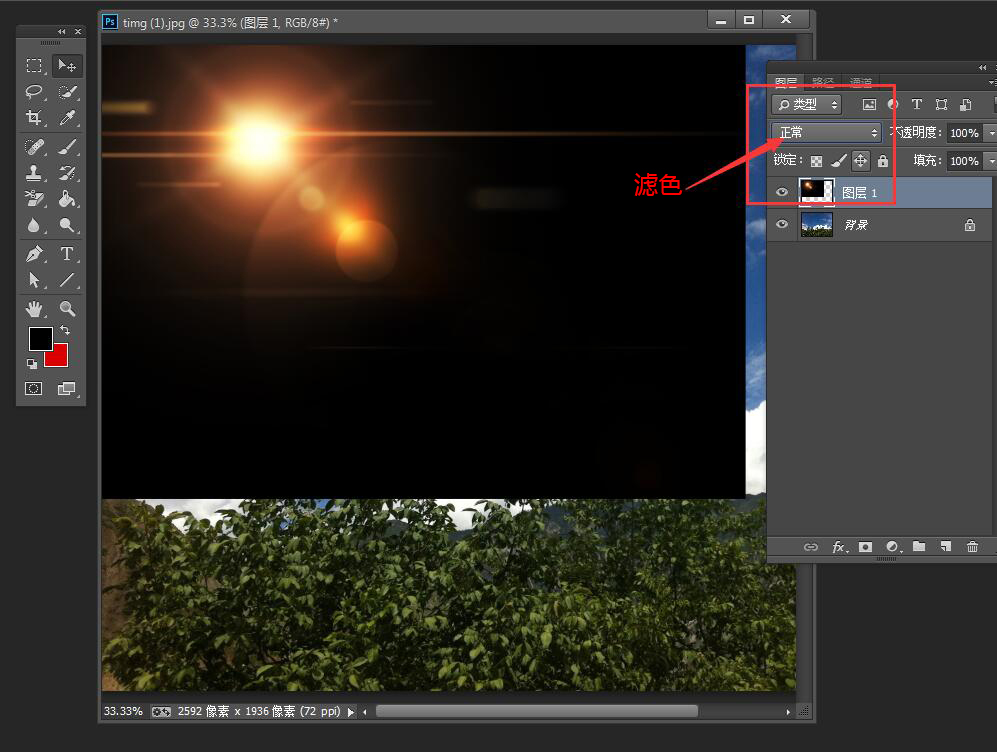The width and height of the screenshot is (997, 752).
Task: Select the Eyedropper tool
Action: coord(67,118)
